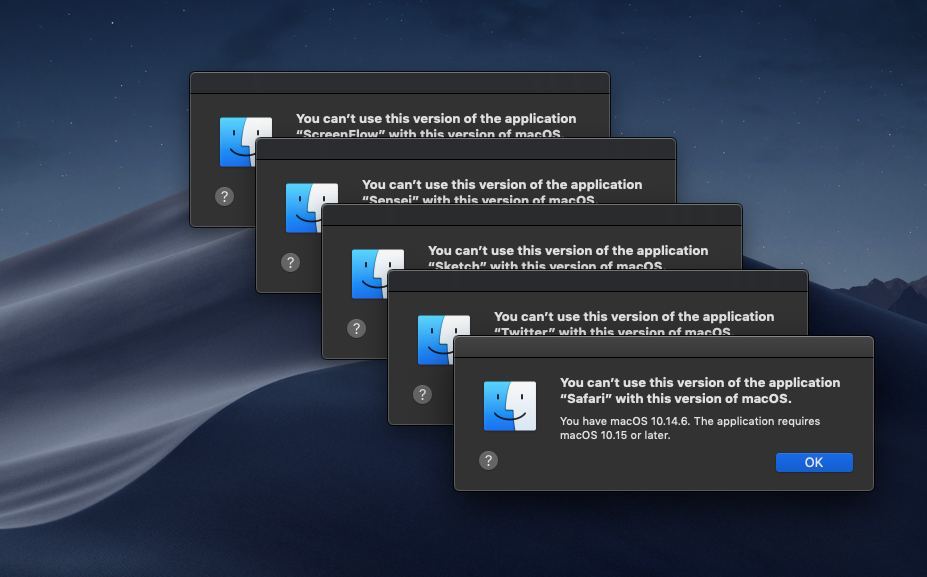Open help in the Sensei dialog
Image resolution: width=927 pixels, height=577 pixels.
tap(290, 262)
